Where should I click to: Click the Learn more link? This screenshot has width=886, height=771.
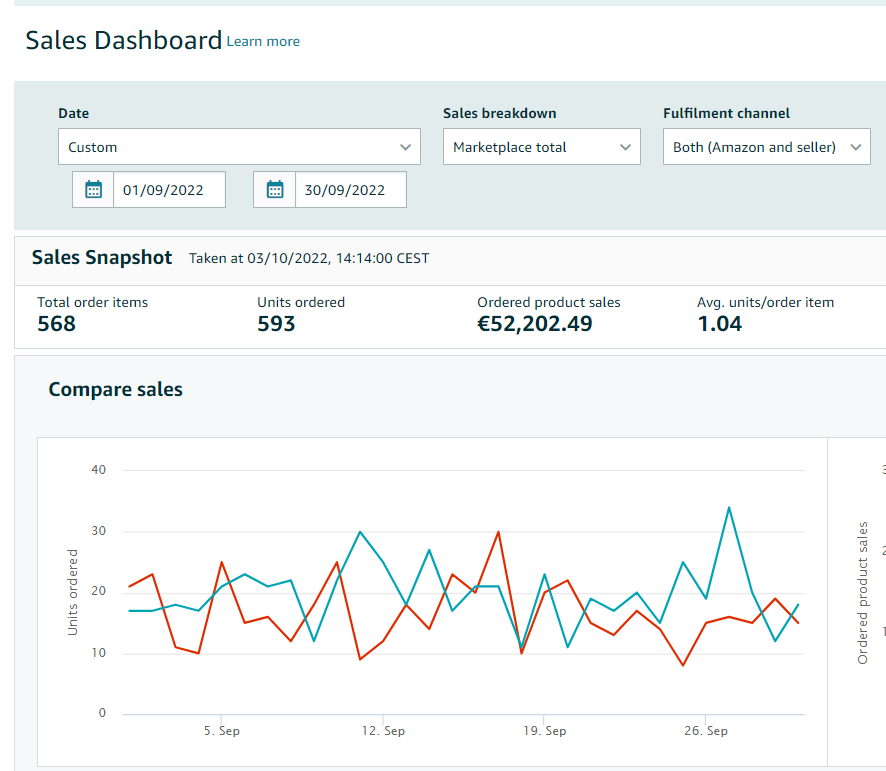(x=263, y=42)
